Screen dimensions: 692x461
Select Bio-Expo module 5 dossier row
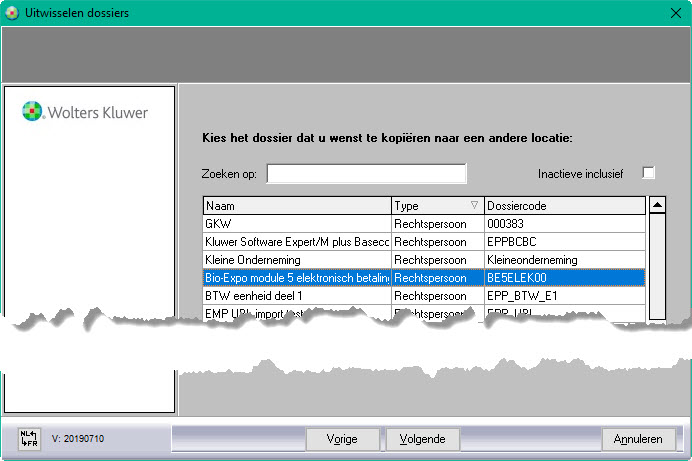coord(296,278)
